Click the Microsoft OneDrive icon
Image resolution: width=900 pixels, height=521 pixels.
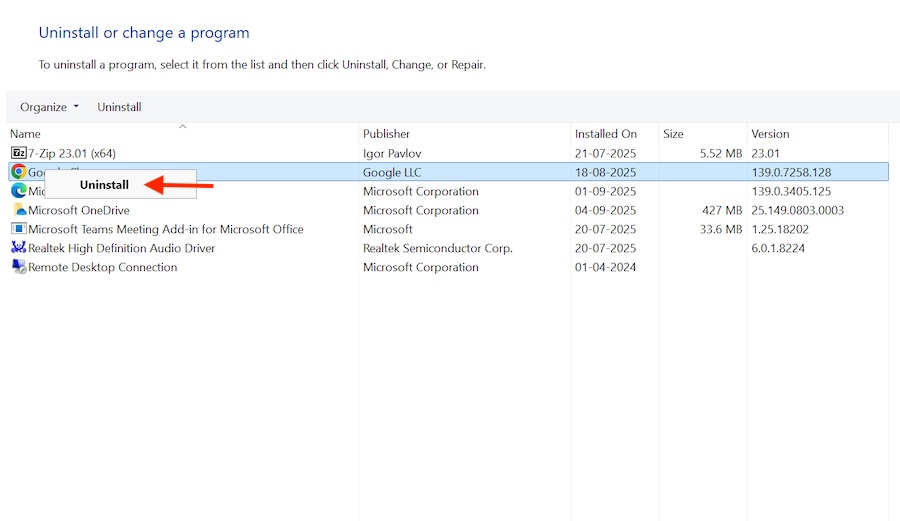coord(20,209)
